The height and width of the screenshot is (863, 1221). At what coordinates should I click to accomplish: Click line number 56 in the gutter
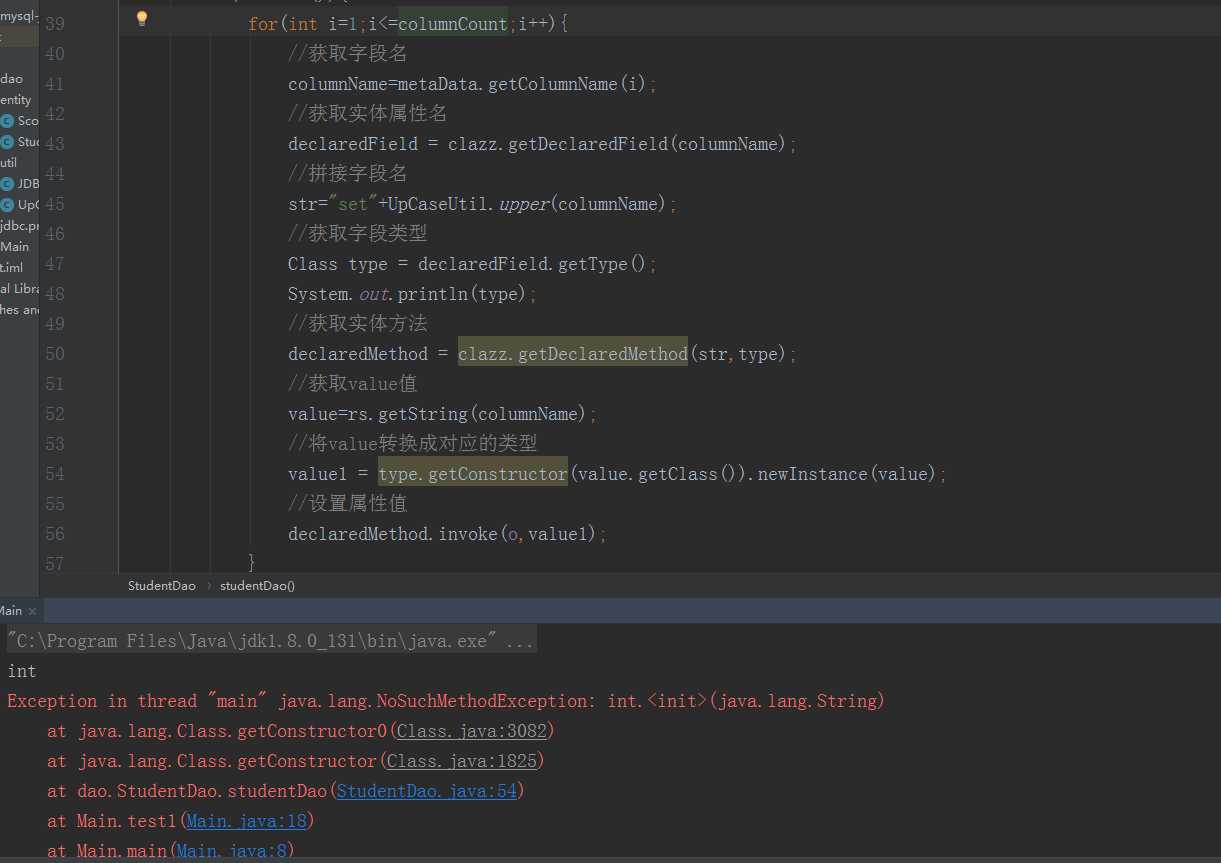(x=54, y=534)
